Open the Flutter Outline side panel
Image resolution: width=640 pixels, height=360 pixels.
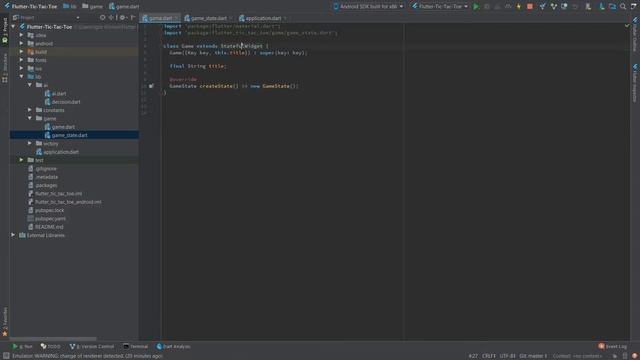[635, 35]
